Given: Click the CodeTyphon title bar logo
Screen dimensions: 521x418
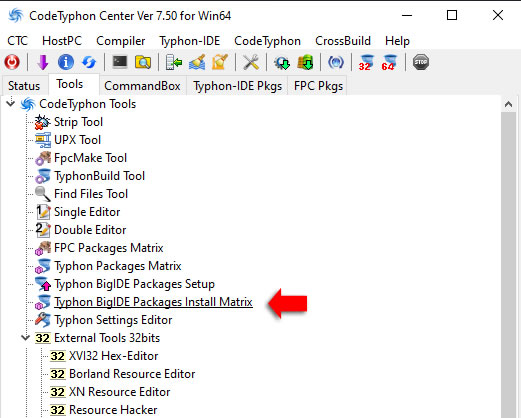Looking at the screenshot, I should (x=16, y=15).
